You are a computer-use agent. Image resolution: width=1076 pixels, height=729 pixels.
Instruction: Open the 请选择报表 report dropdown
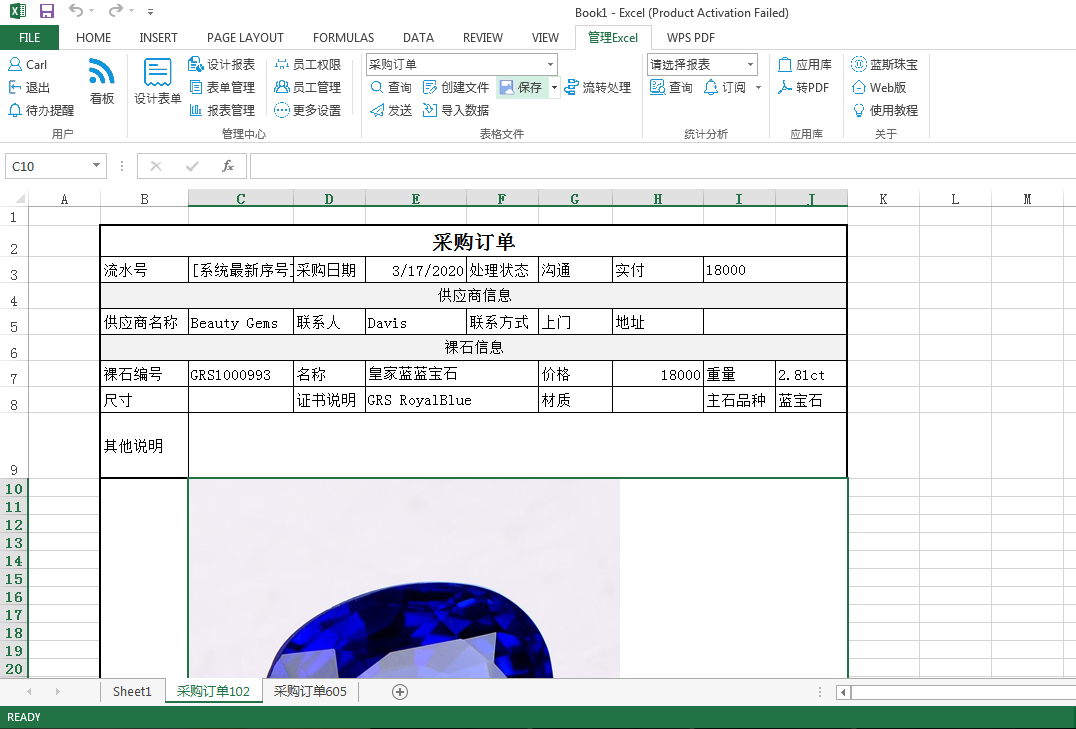click(750, 65)
